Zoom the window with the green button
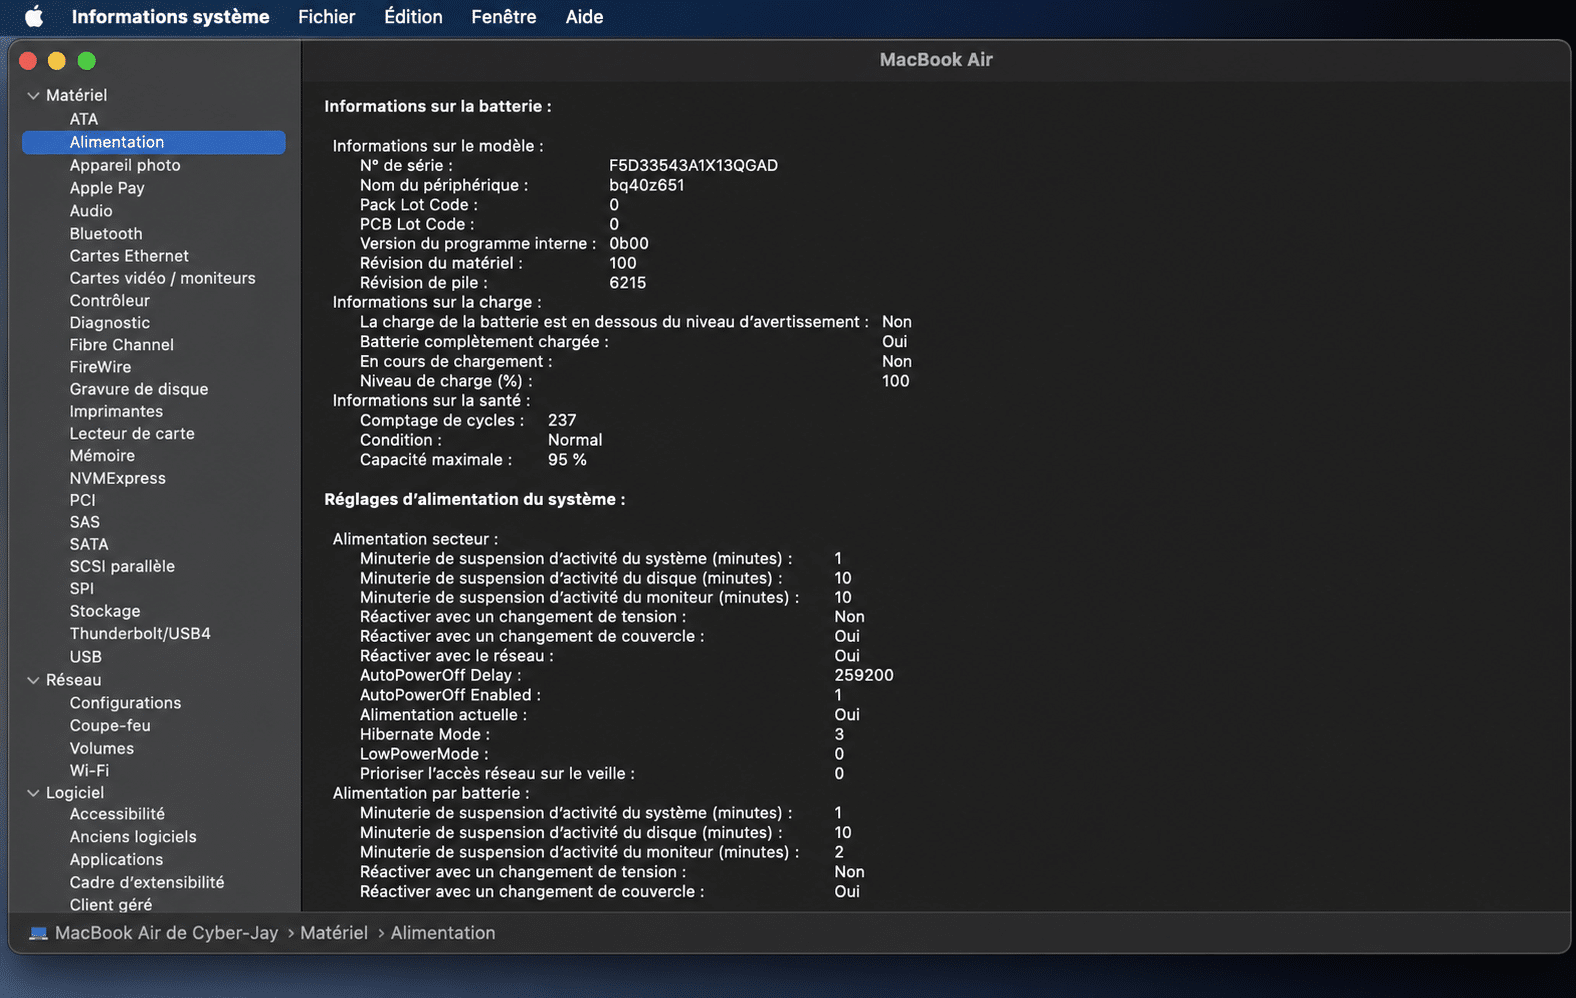Screen dimensions: 1576x998 tap(87, 61)
